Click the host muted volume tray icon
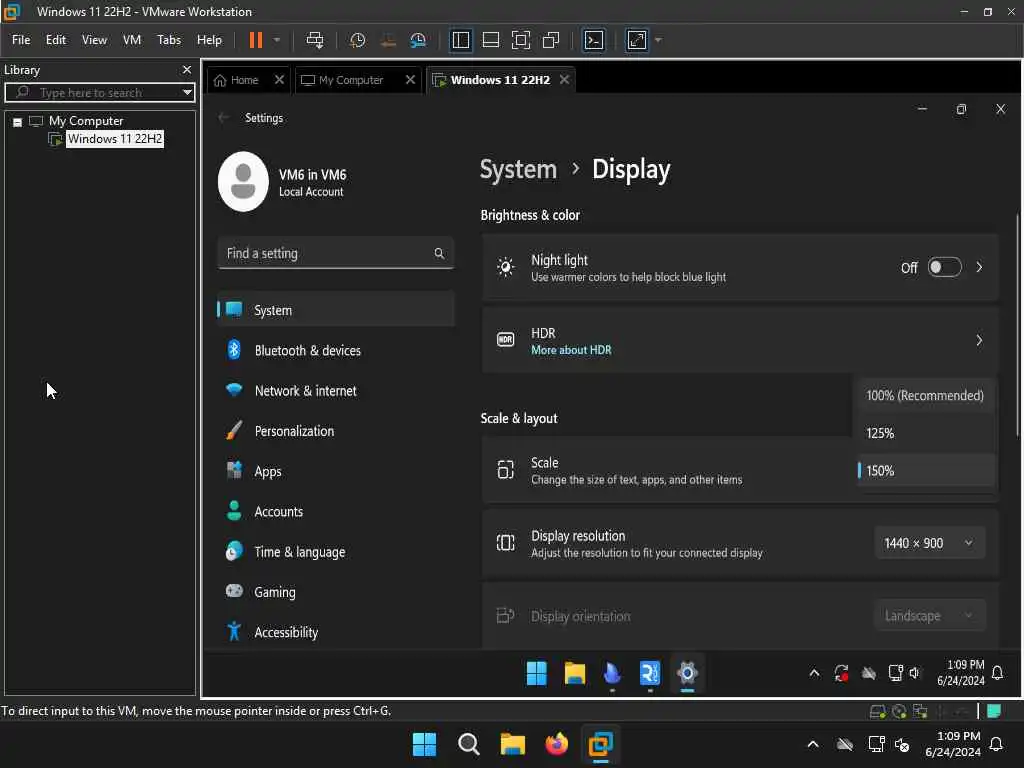Viewport: 1024px width, 768px height. pyautogui.click(x=903, y=744)
